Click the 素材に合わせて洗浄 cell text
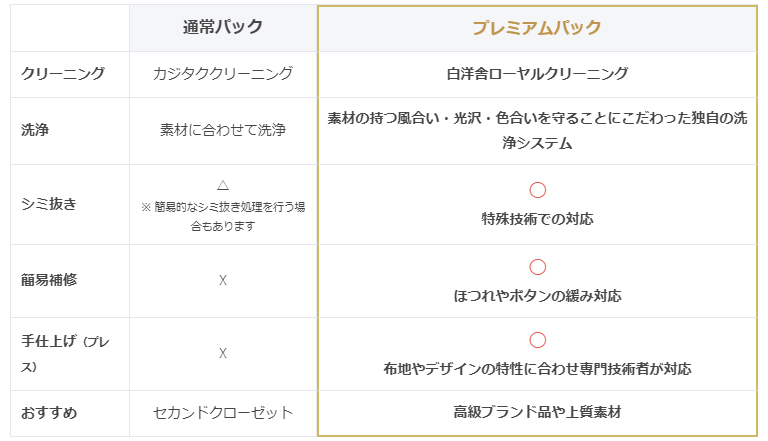The width and height of the screenshot is (768, 441). (223, 130)
